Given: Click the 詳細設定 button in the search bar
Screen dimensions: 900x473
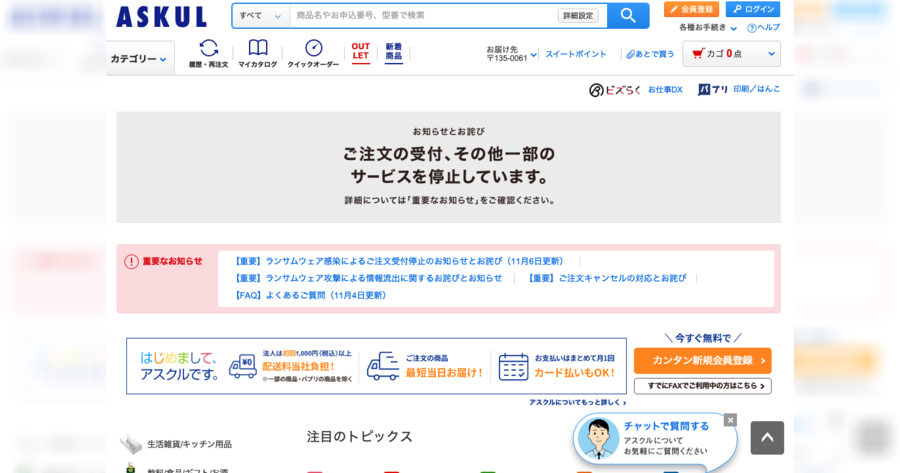Looking at the screenshot, I should [578, 16].
